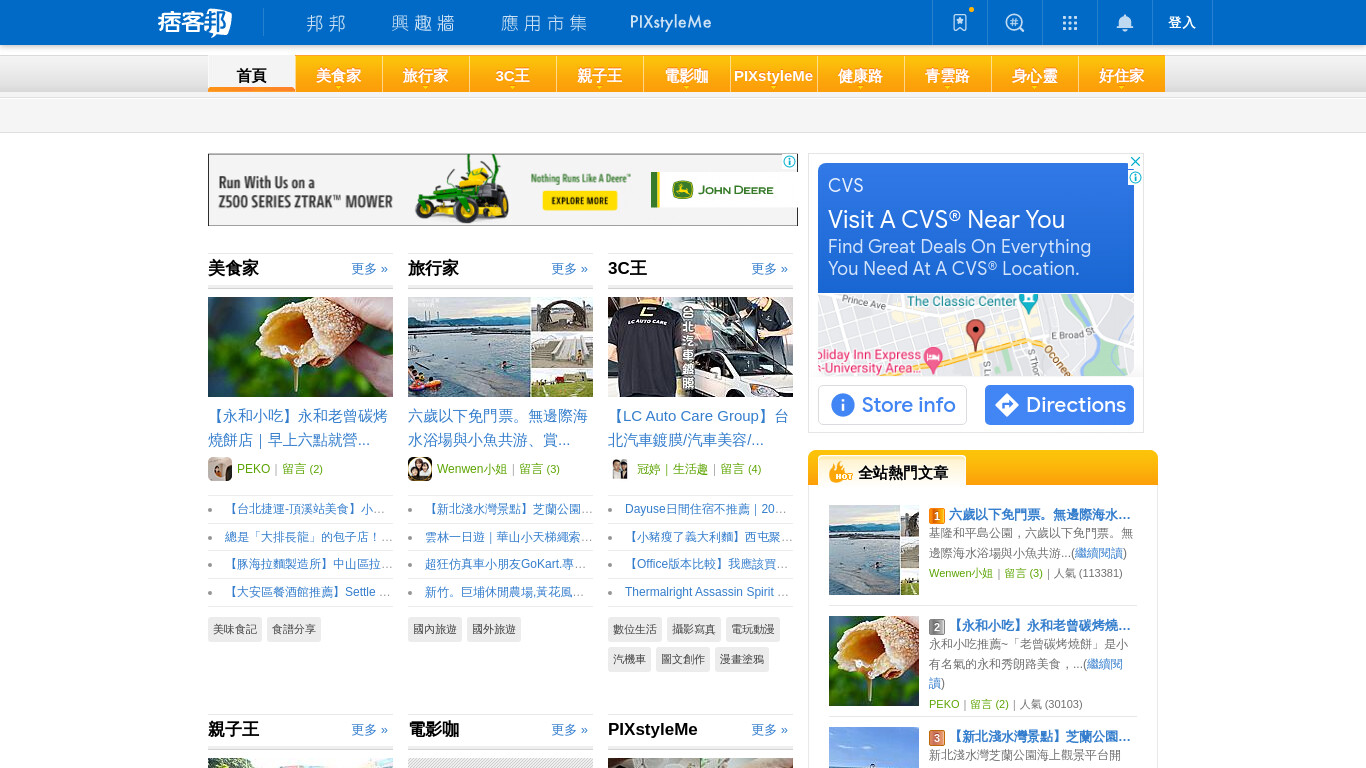Screen dimensions: 1366x768
Task: Open hot article #2 pastry thumbnail
Action: pyautogui.click(x=874, y=661)
